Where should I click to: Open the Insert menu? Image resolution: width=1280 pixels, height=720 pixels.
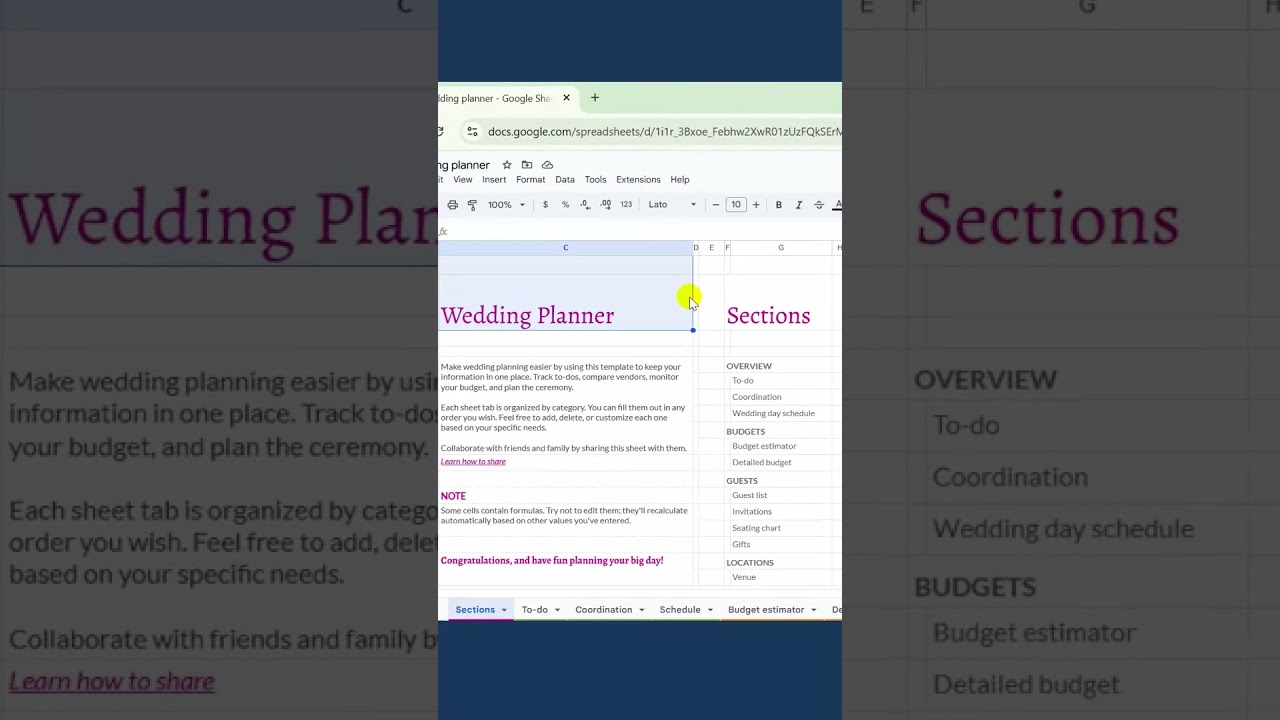[x=494, y=180]
